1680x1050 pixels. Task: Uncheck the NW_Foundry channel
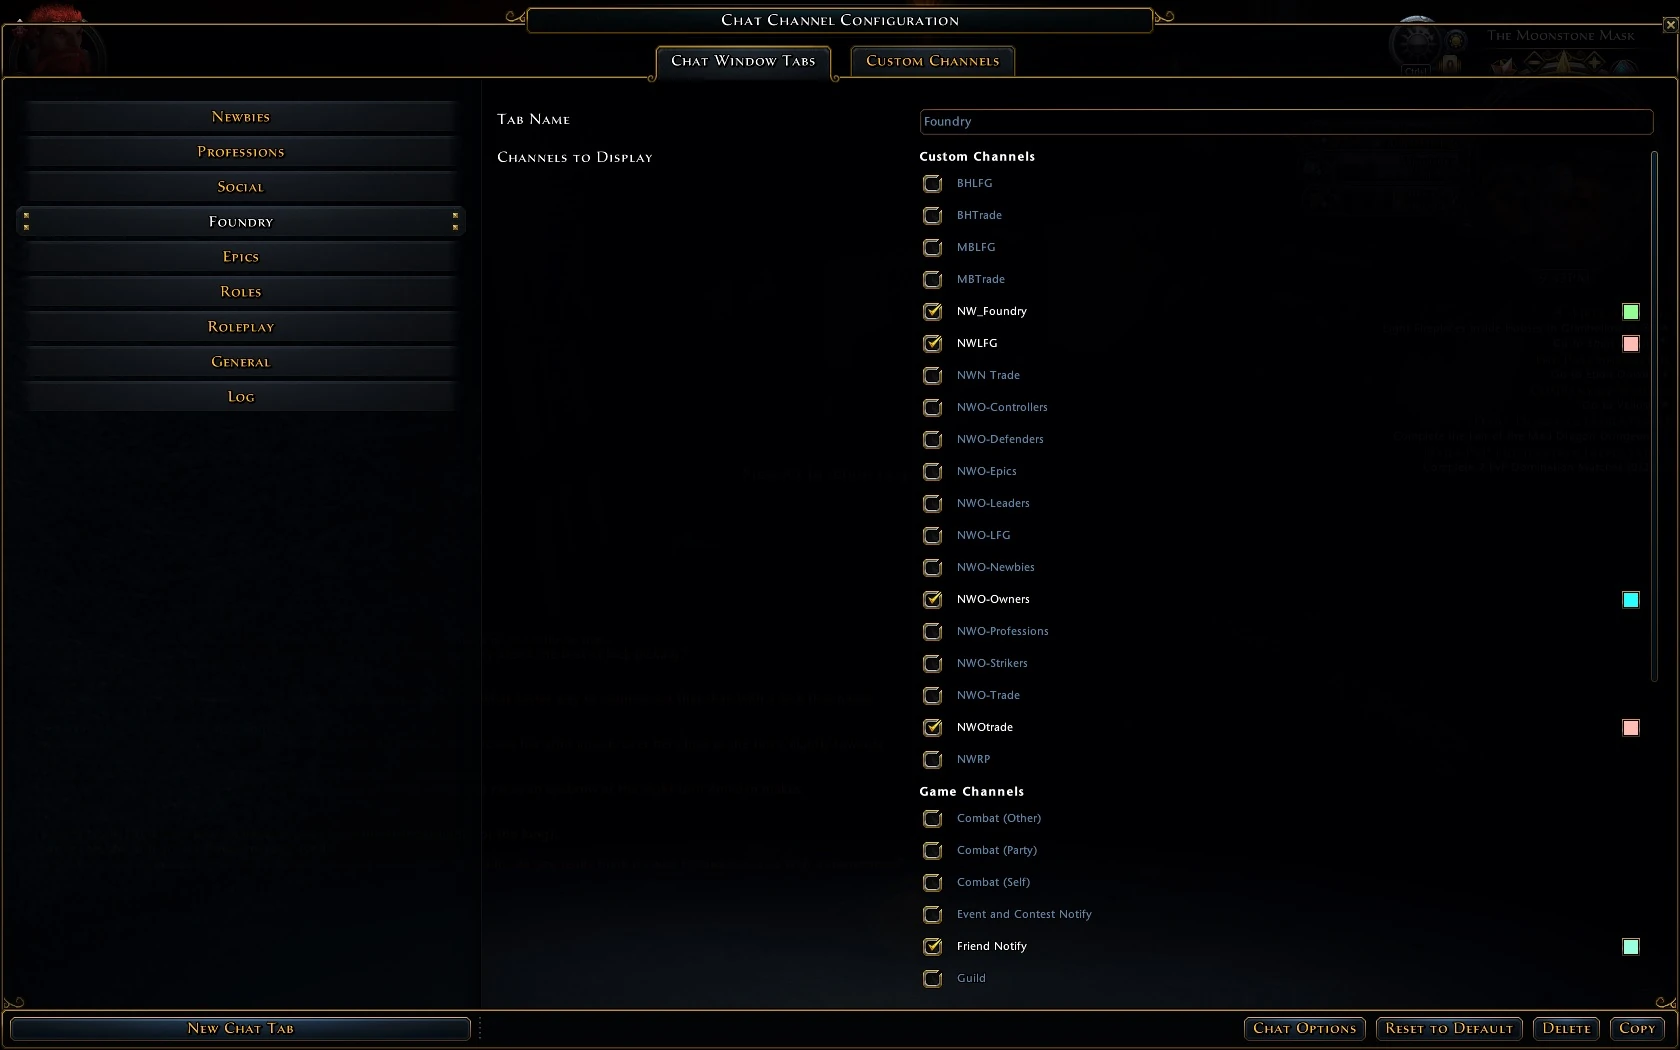pyautogui.click(x=932, y=312)
